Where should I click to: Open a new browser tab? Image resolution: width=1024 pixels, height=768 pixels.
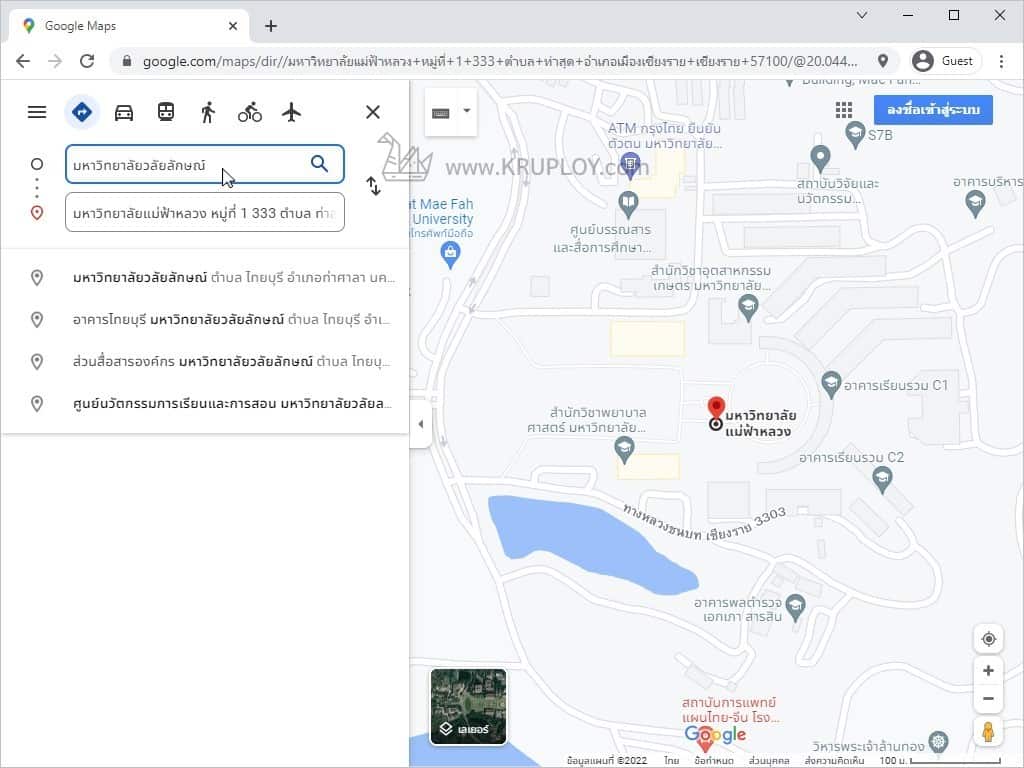[271, 26]
